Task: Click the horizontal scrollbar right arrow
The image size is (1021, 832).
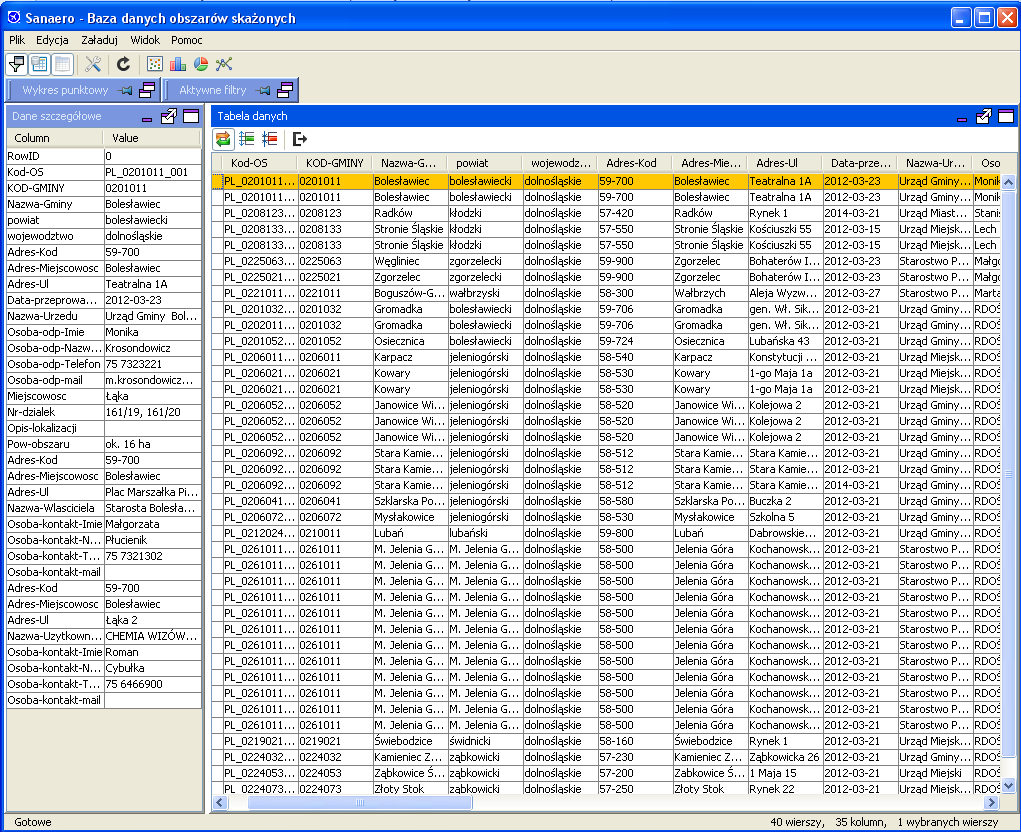Action: coord(992,803)
